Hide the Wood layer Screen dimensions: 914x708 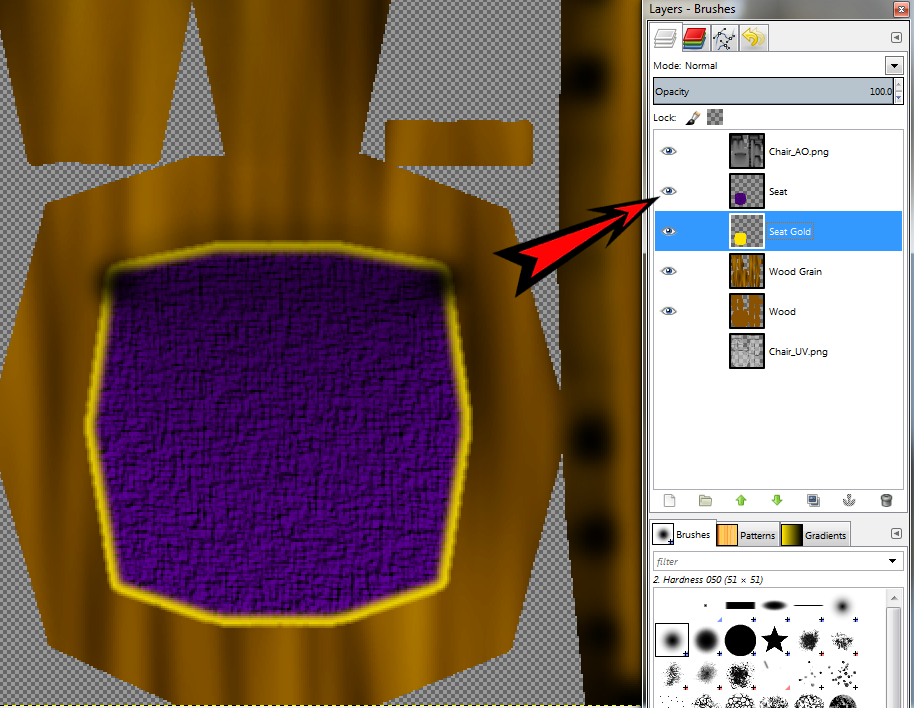tap(669, 311)
